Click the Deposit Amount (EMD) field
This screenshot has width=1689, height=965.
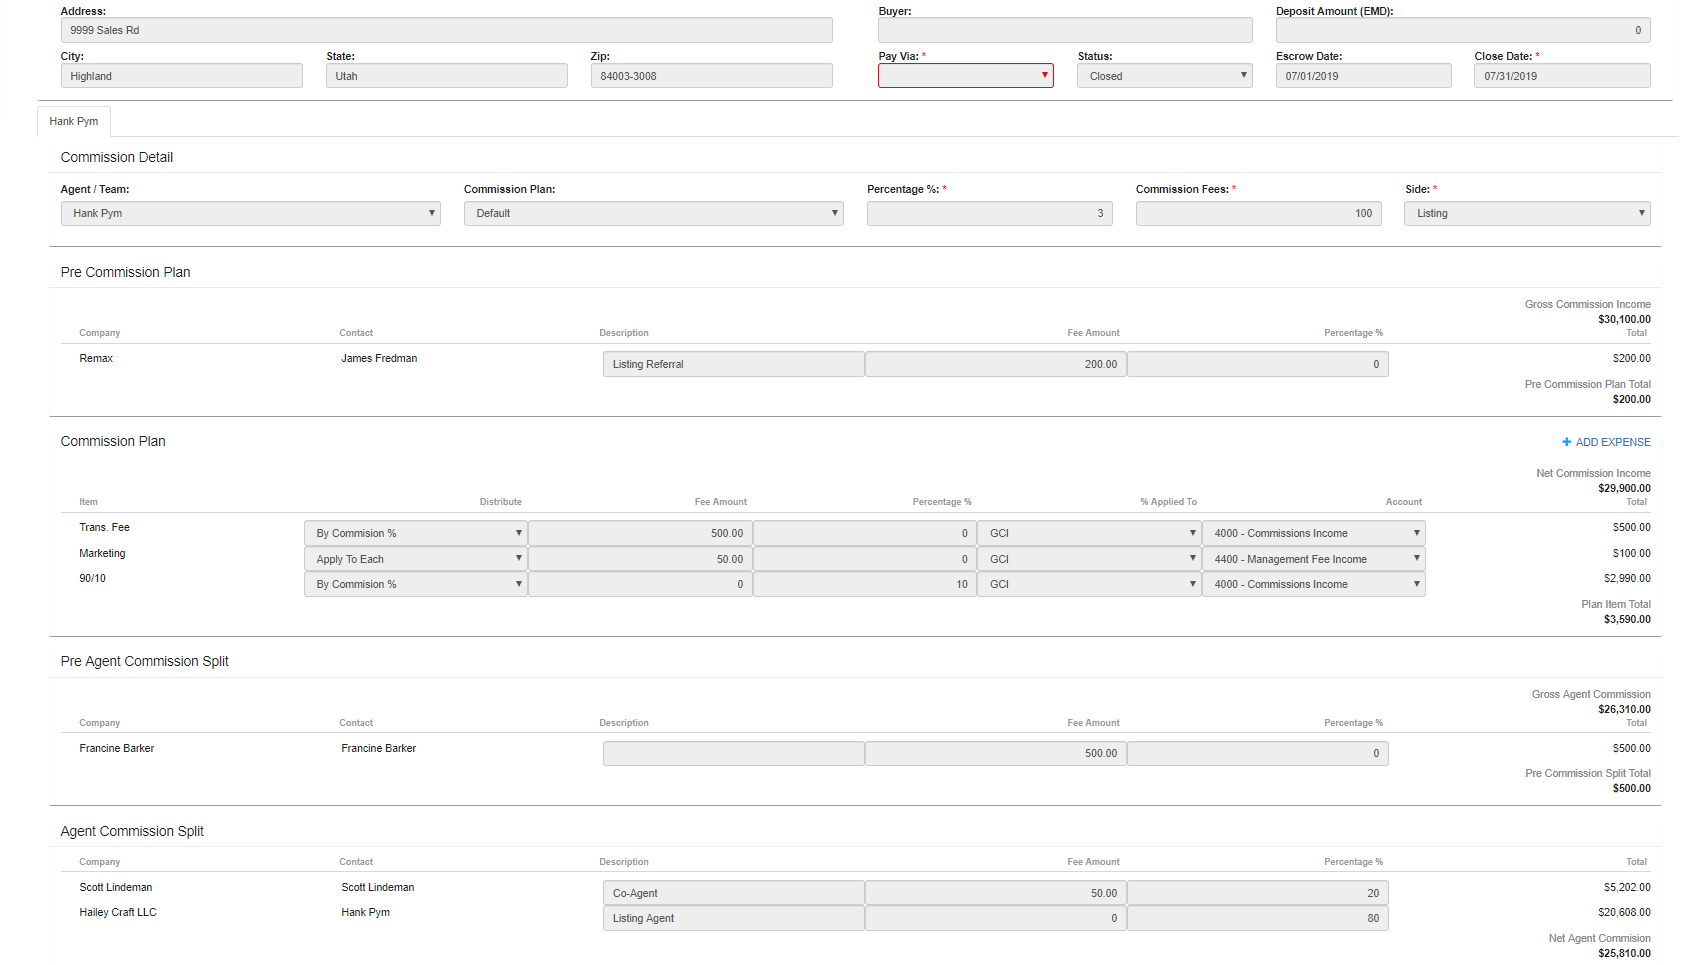[1462, 30]
